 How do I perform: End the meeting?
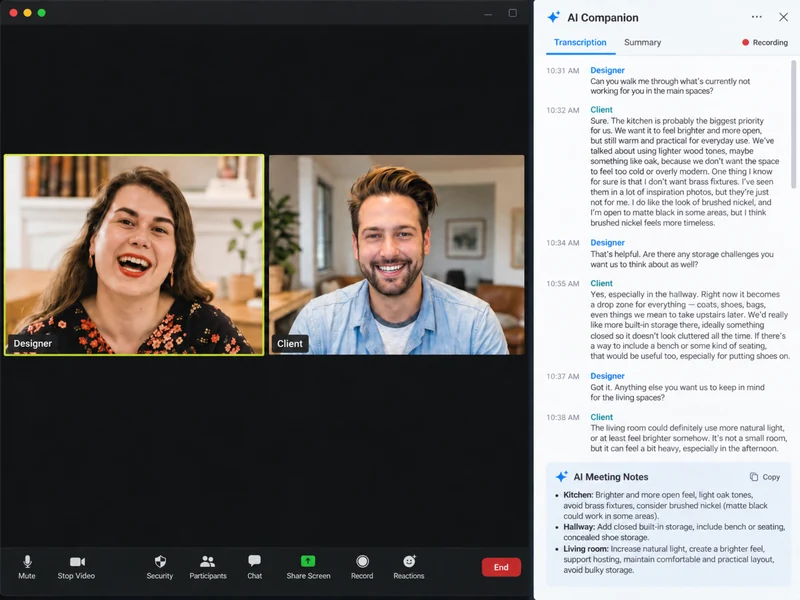click(x=501, y=567)
